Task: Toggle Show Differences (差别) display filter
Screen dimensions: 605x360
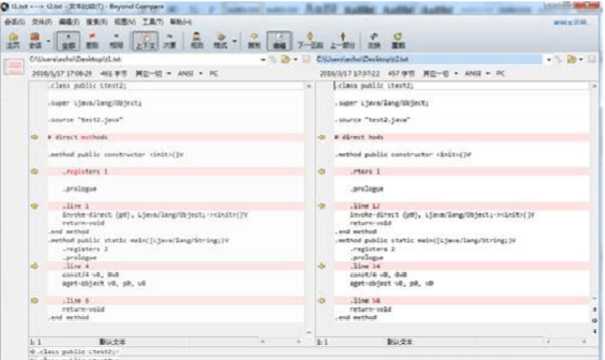Action: point(92,41)
